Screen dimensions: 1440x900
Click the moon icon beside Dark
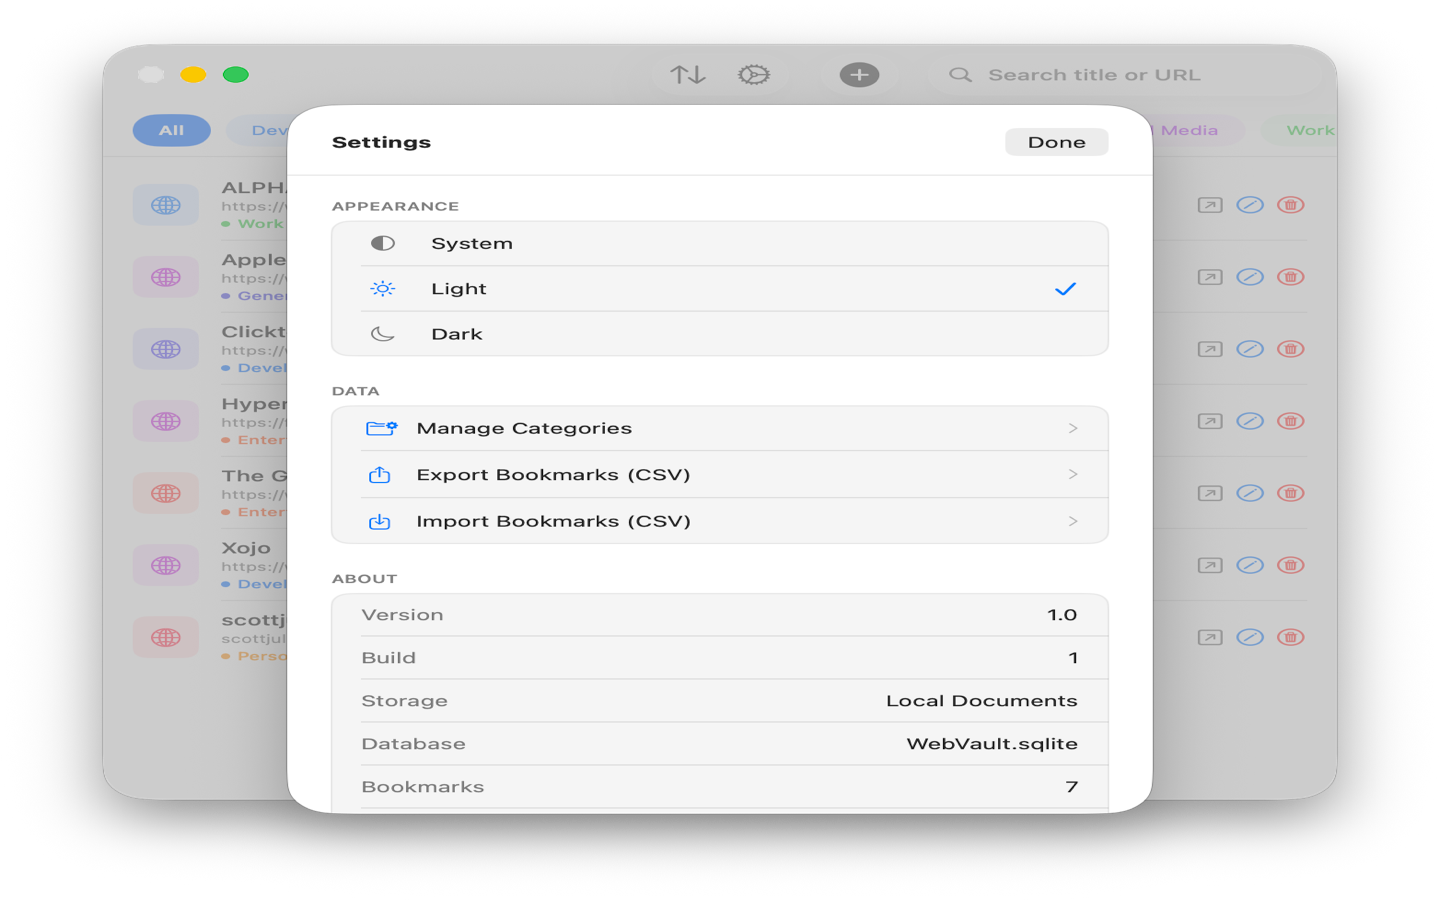click(383, 334)
